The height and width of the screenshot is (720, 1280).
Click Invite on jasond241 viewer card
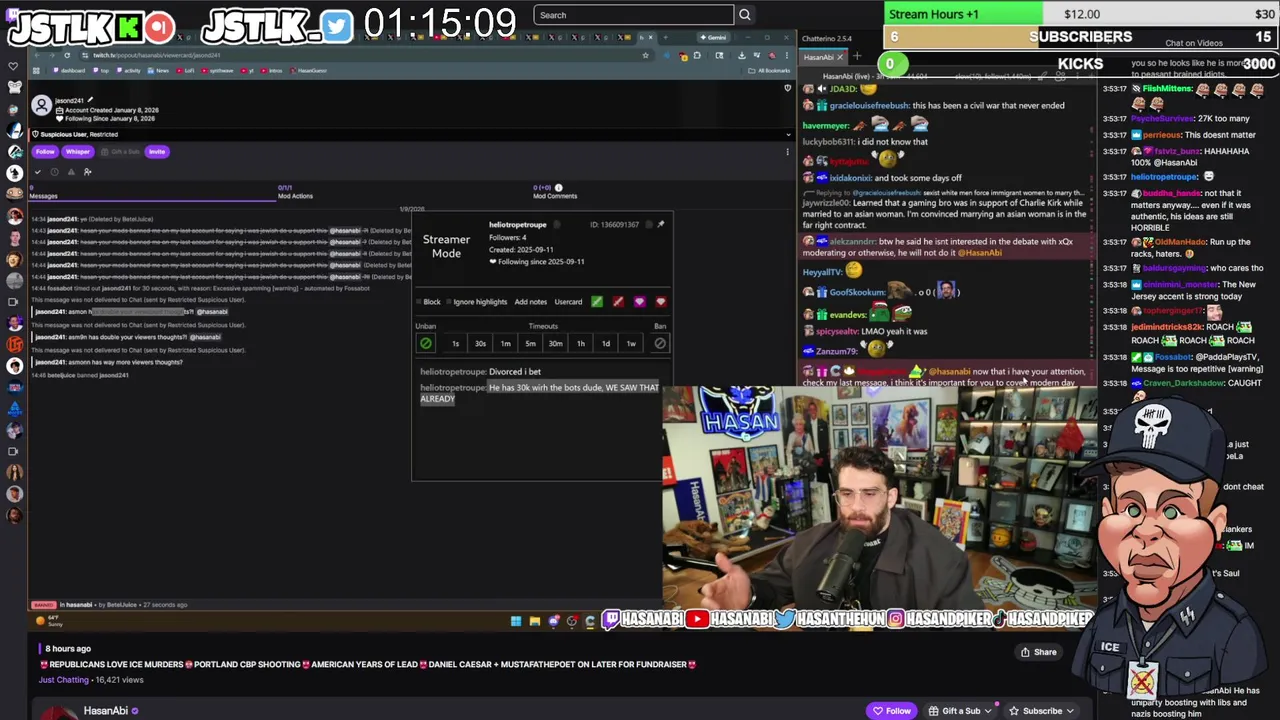coord(157,152)
